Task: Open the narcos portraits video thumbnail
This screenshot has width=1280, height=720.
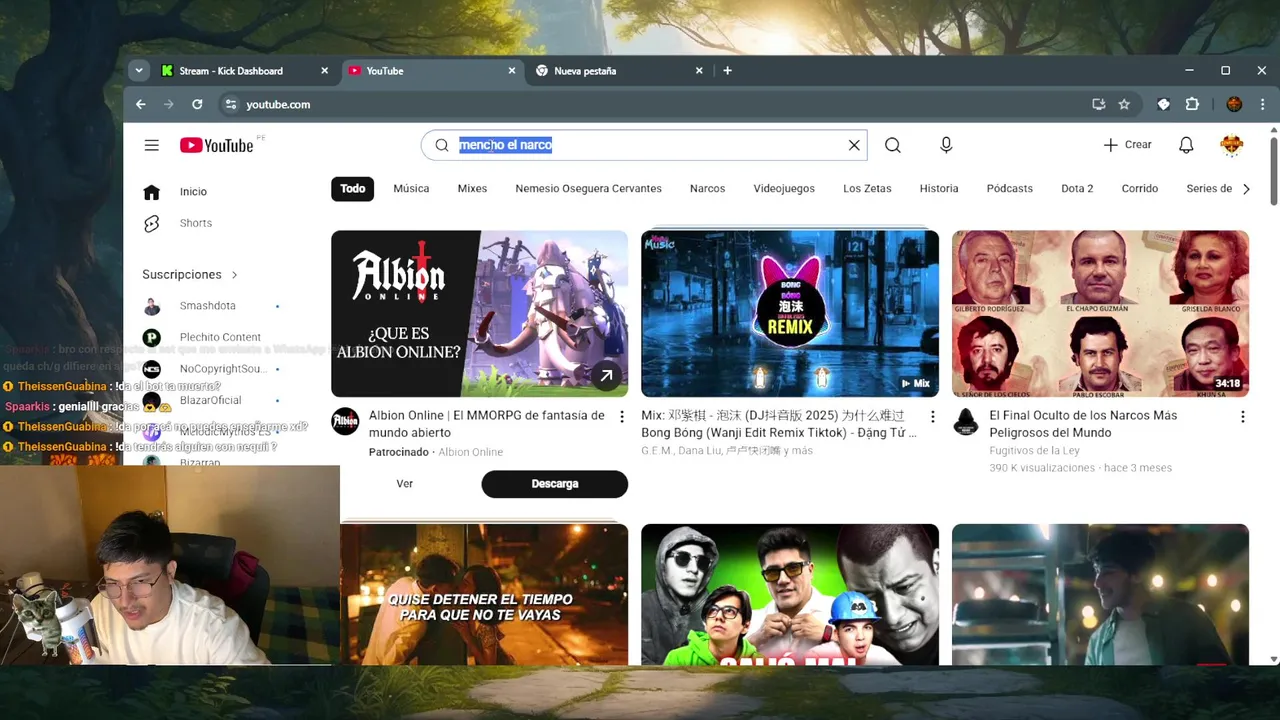Action: (x=1100, y=314)
